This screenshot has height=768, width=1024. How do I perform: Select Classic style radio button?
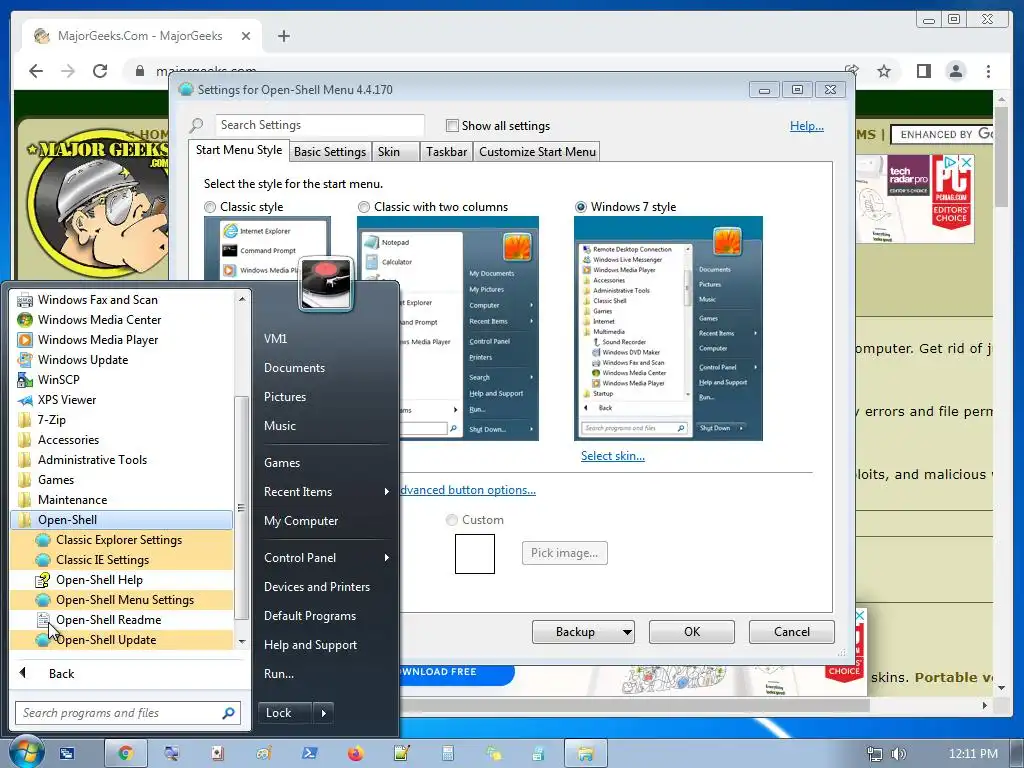(210, 207)
